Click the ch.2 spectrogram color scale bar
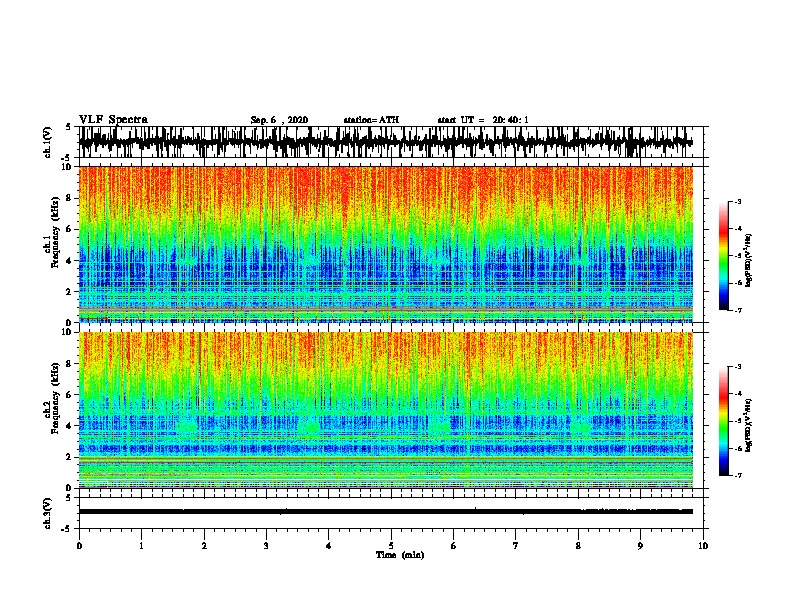Viewport: 792px width, 612px height. (x=724, y=421)
